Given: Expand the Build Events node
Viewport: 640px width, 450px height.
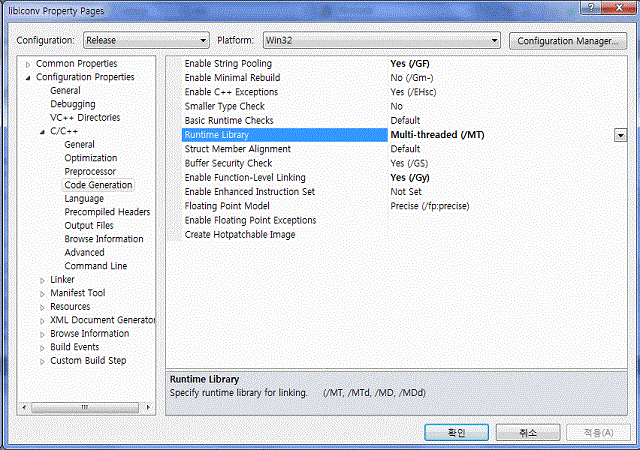Looking at the screenshot, I should (42, 348).
